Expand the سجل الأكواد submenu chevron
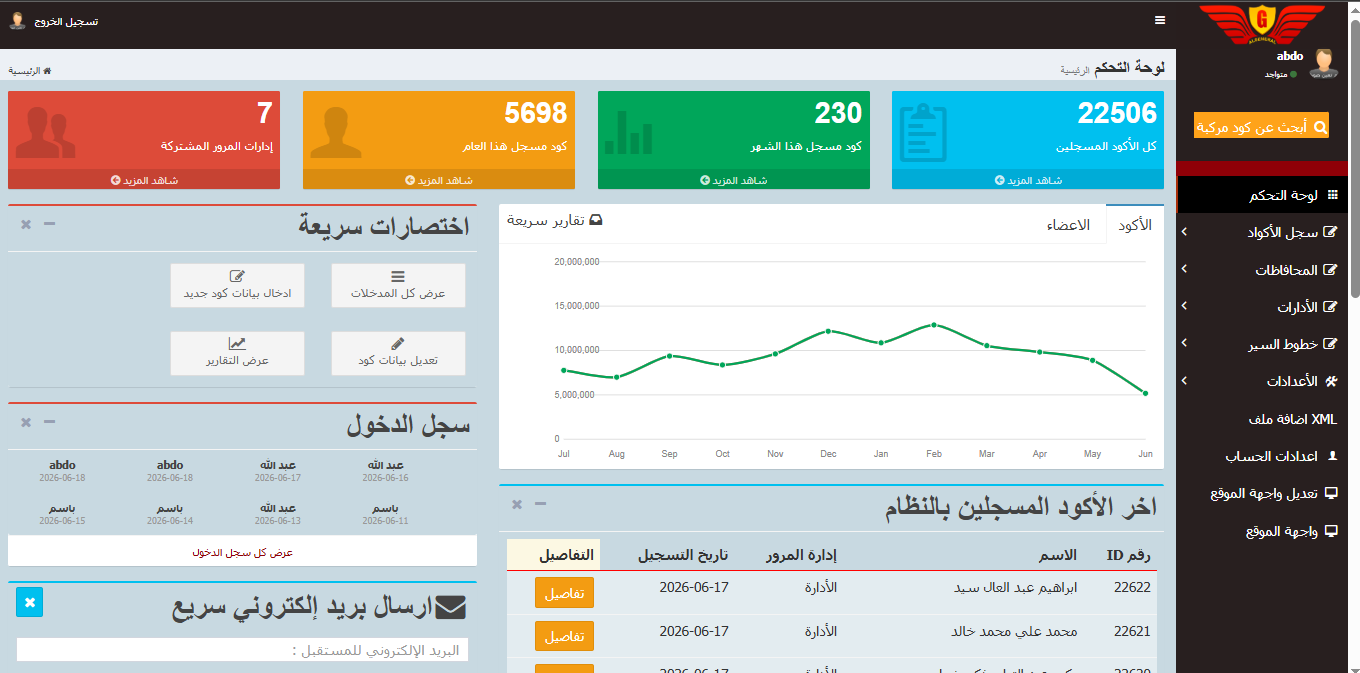Screen dimensions: 1360x673 (1184, 232)
